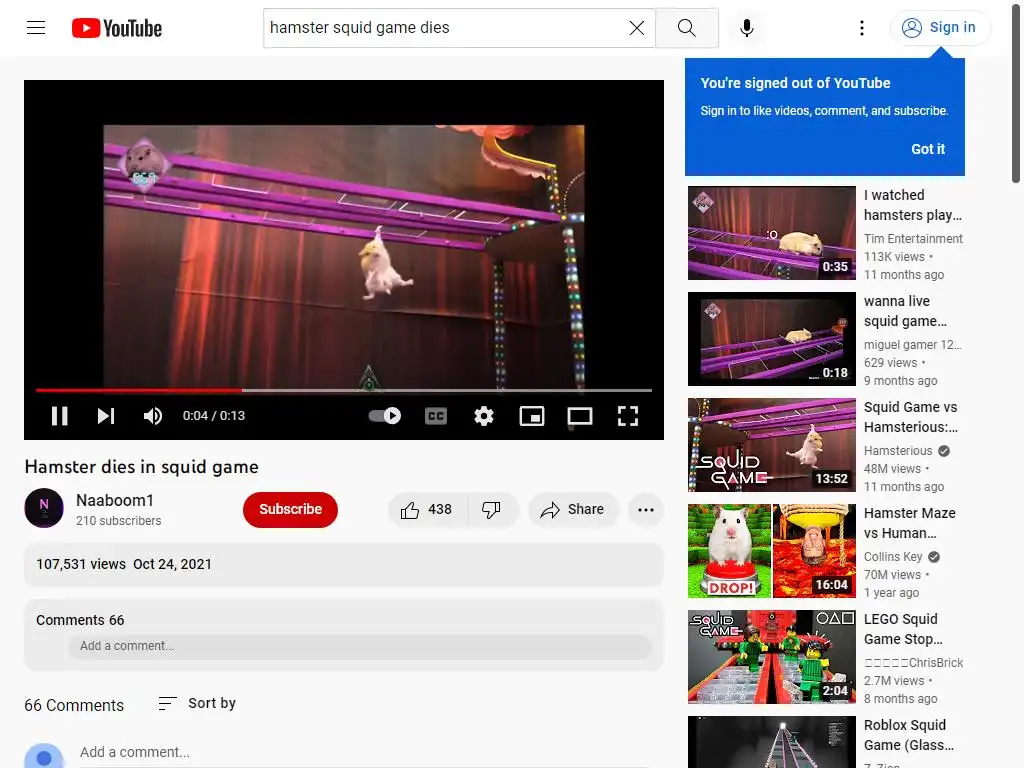
Task: Open Roblox Squid Game video title
Action: 908,735
